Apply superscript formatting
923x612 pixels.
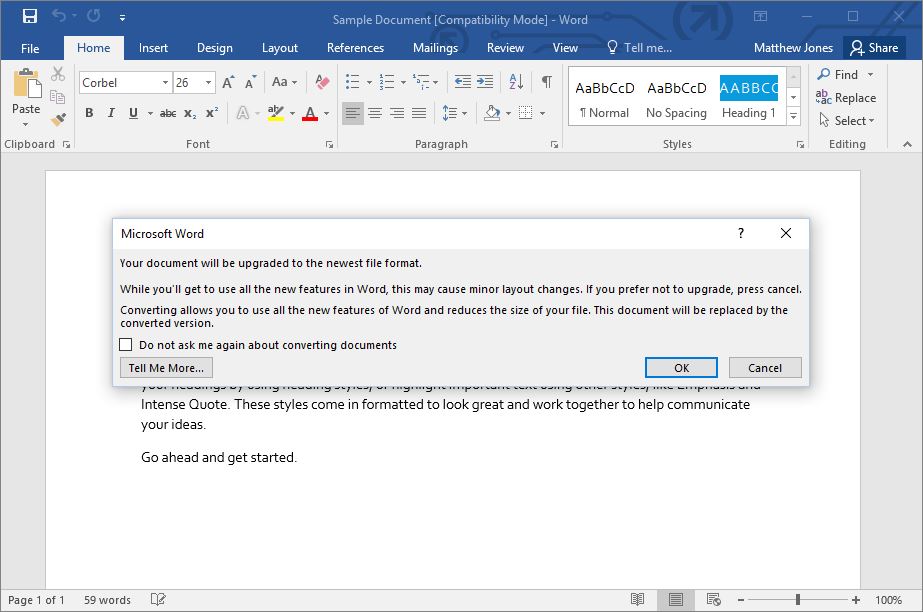coord(212,113)
